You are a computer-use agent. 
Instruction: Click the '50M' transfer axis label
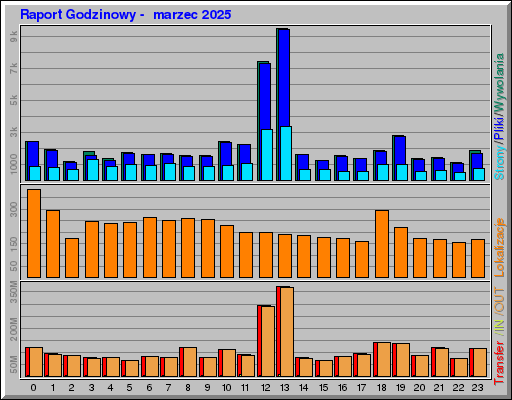coord(14,365)
